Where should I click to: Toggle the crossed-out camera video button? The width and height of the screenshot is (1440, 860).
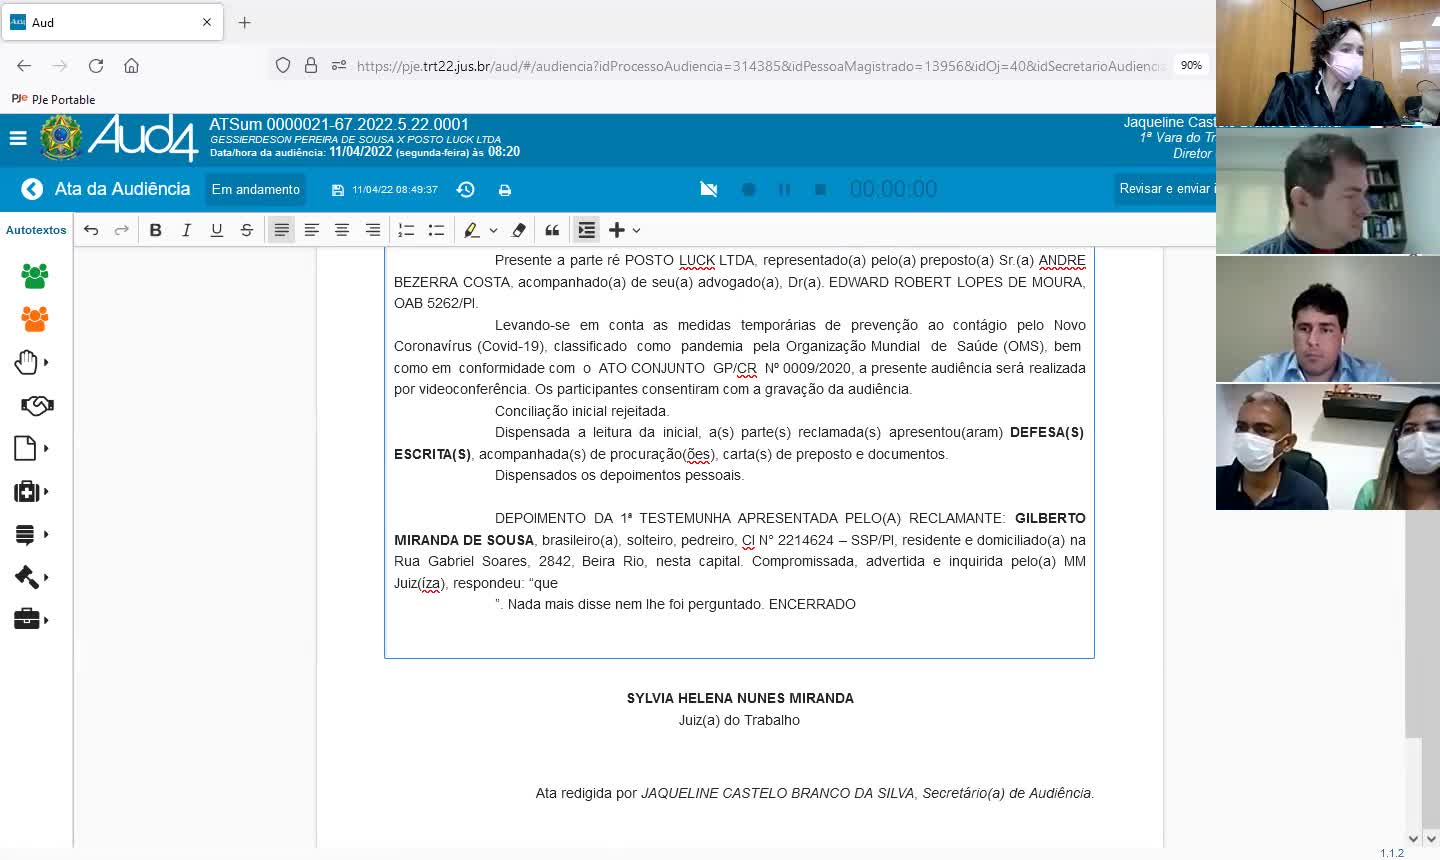[x=709, y=189]
